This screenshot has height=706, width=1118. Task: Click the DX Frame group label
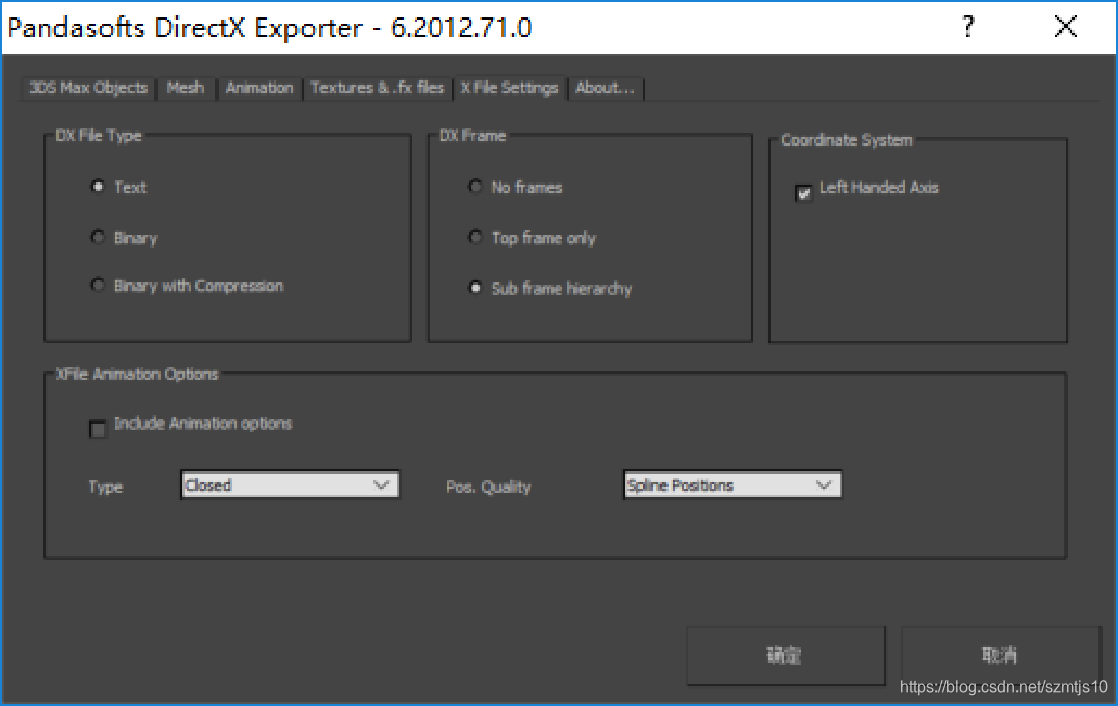[473, 135]
